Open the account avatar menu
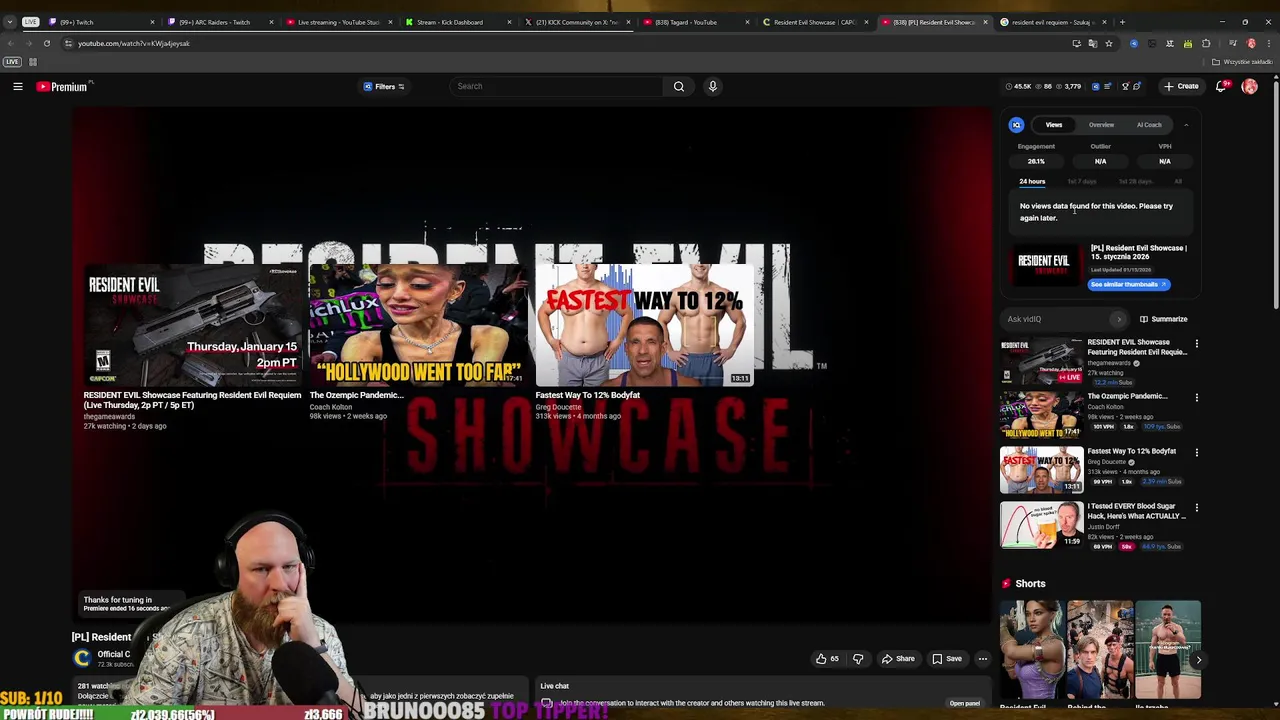 pyautogui.click(x=1249, y=87)
